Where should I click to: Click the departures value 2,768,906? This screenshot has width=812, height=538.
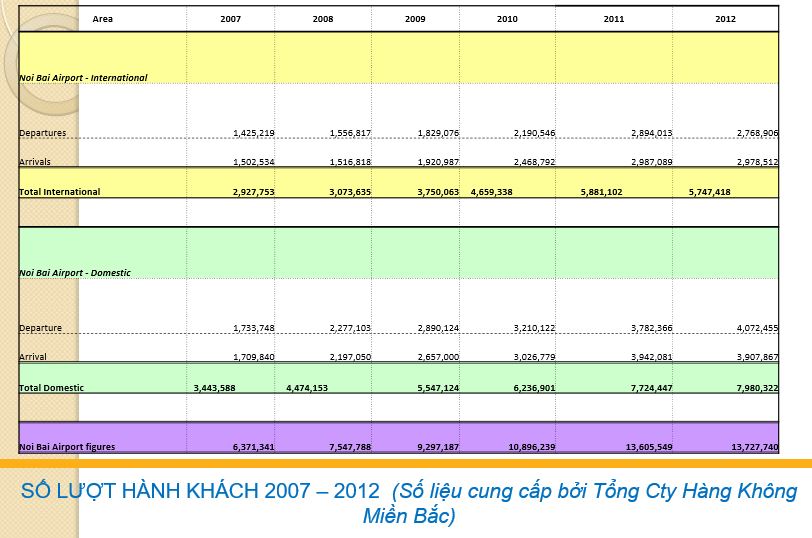758,133
